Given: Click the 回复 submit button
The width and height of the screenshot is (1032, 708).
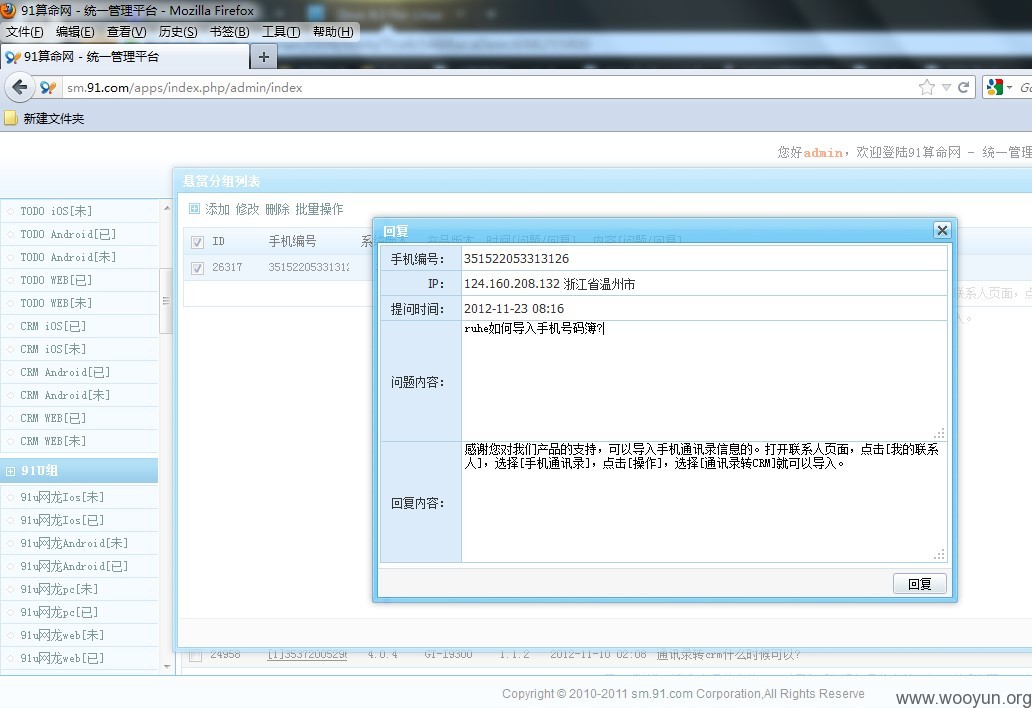Looking at the screenshot, I should tap(919, 584).
